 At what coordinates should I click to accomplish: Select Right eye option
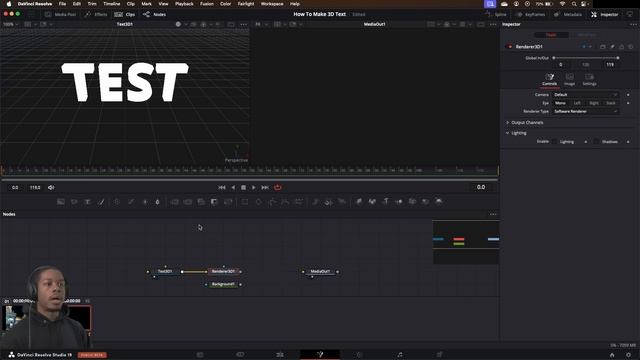(x=594, y=103)
